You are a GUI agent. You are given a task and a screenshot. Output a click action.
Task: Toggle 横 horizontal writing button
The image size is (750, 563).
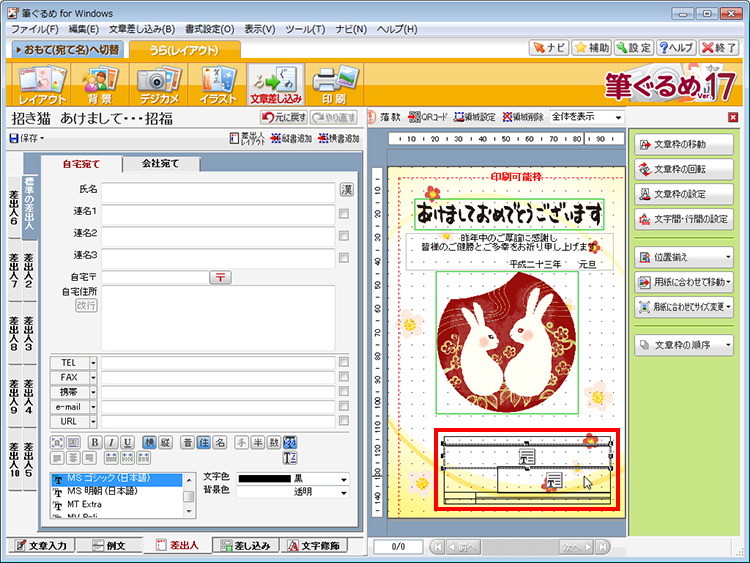click(149, 442)
